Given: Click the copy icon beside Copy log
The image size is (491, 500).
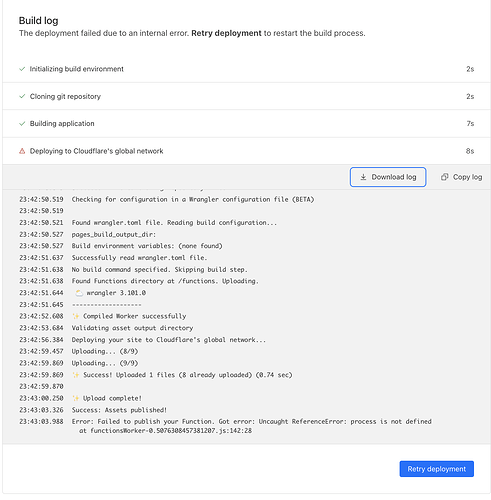Looking at the screenshot, I should (x=444, y=177).
